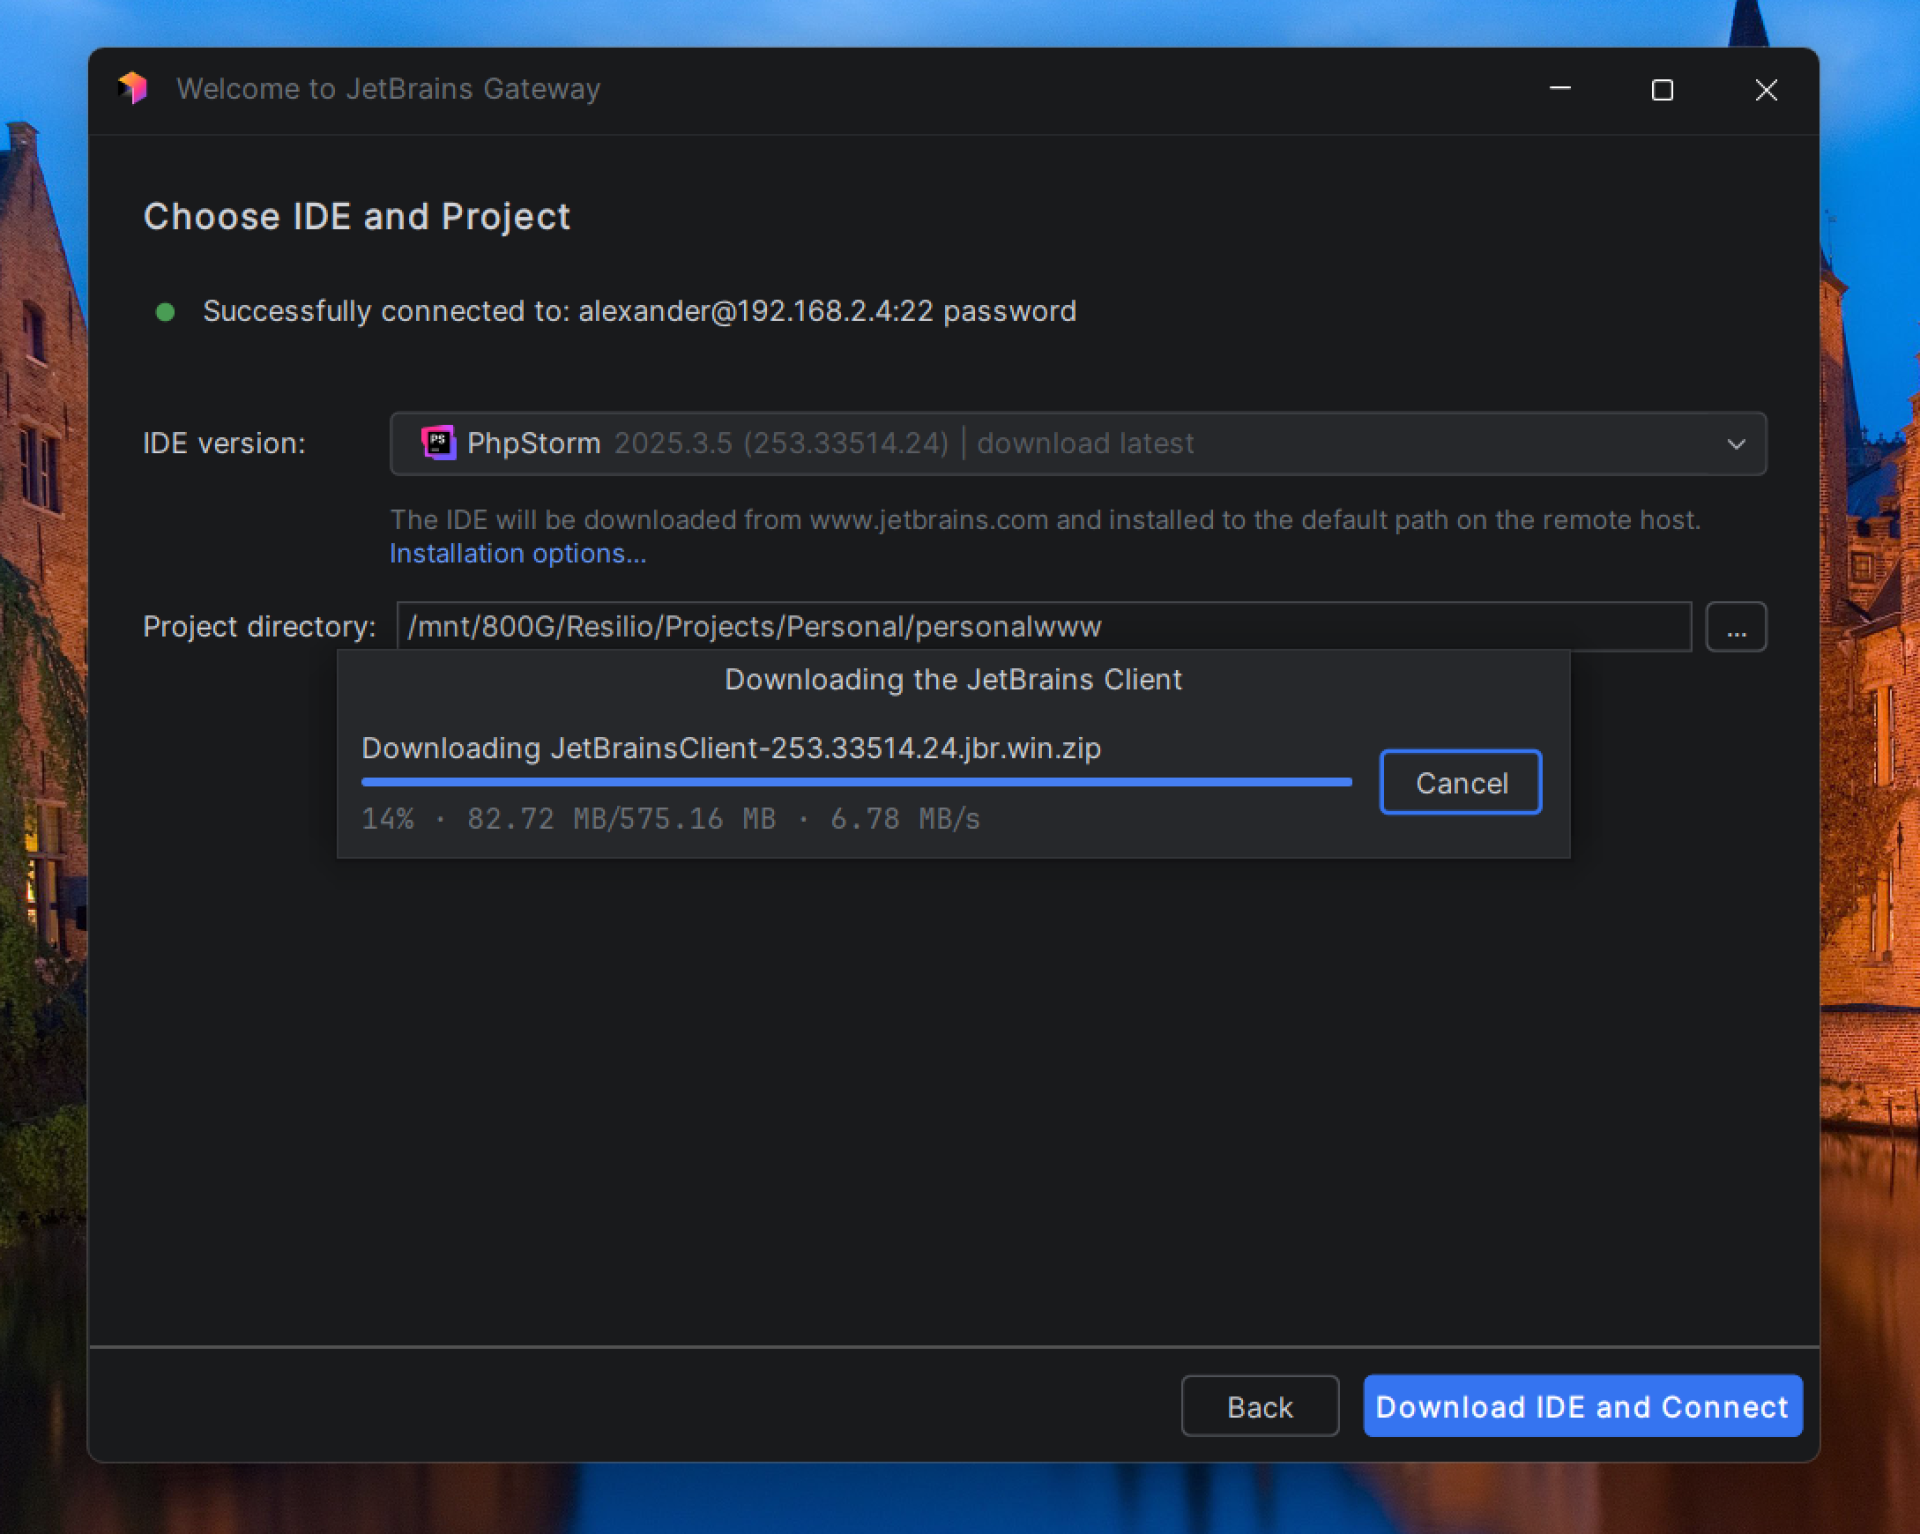Open the Installation options link

518,554
